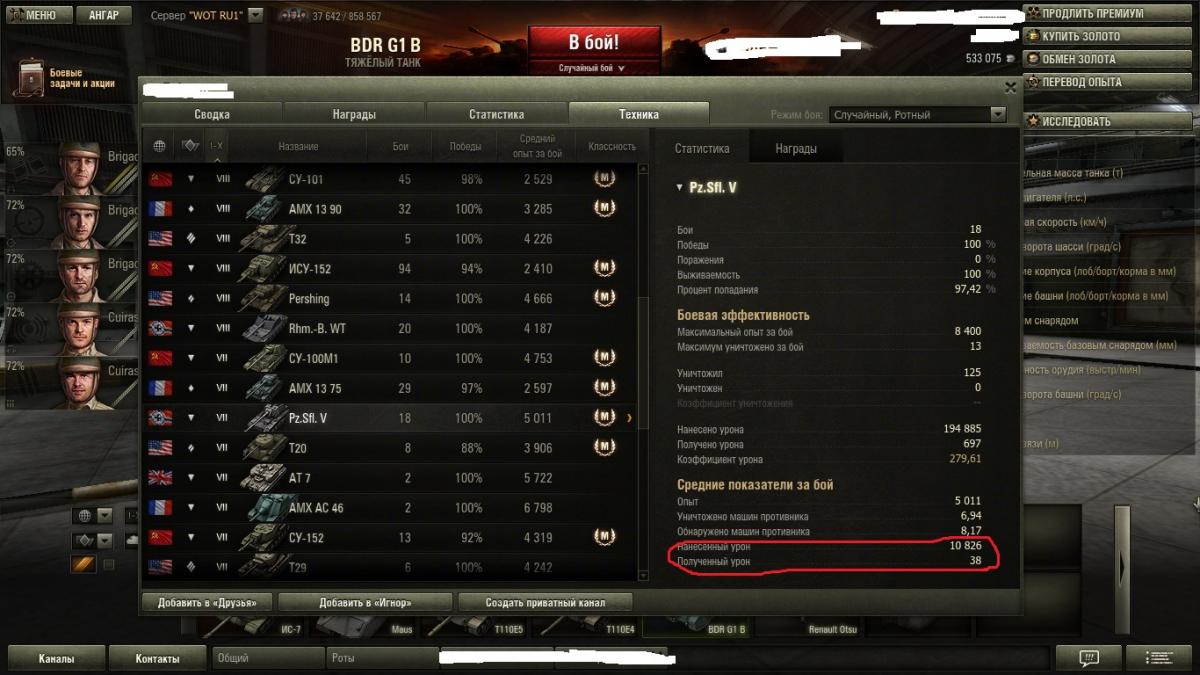Collapse the Pz.Sfl. V statistics section

click(x=680, y=187)
